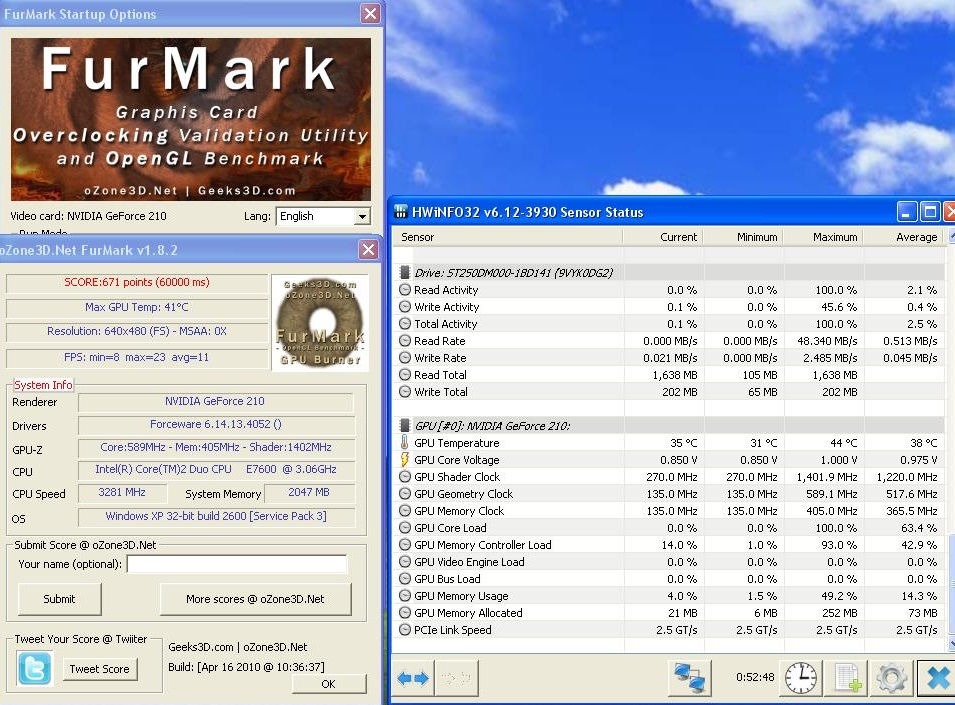Open the Lang English dropdown
This screenshot has width=955, height=705.
pos(323,216)
